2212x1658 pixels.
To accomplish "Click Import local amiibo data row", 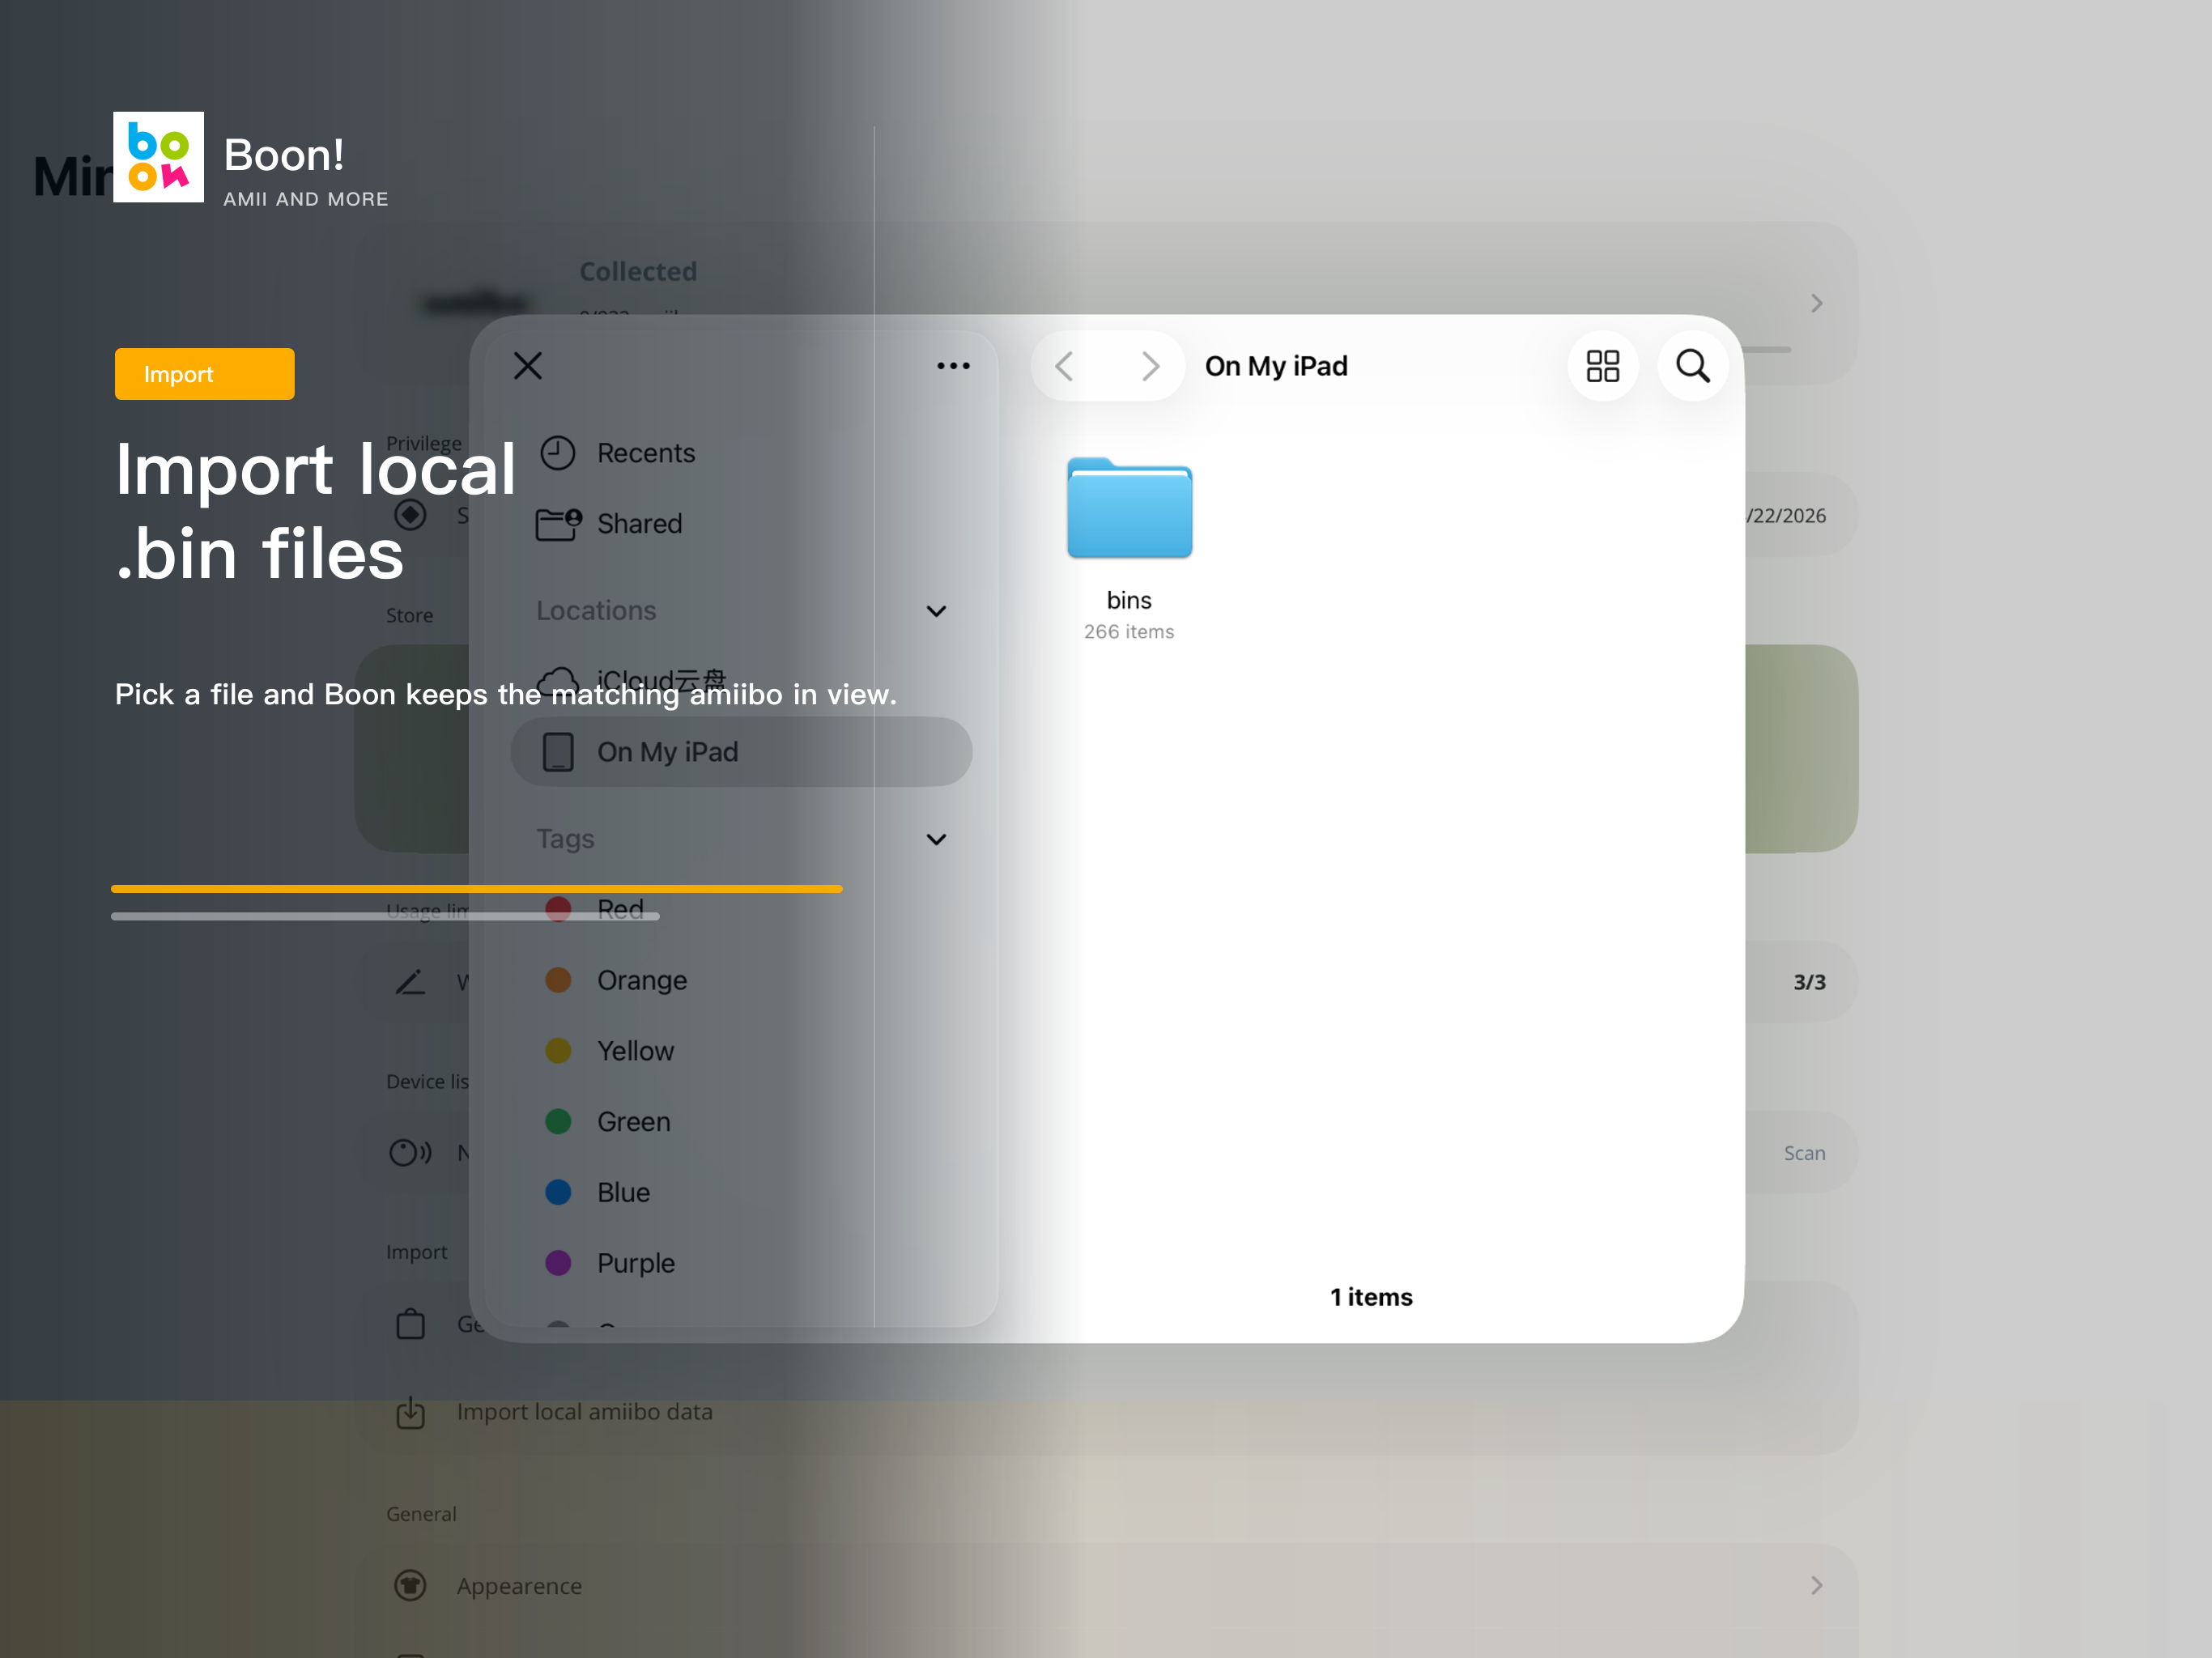I will point(1106,1412).
